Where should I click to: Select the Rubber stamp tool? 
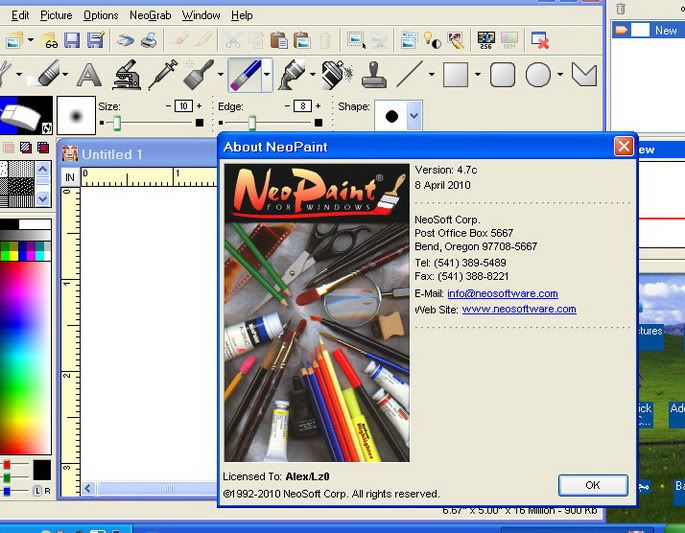coord(374,75)
